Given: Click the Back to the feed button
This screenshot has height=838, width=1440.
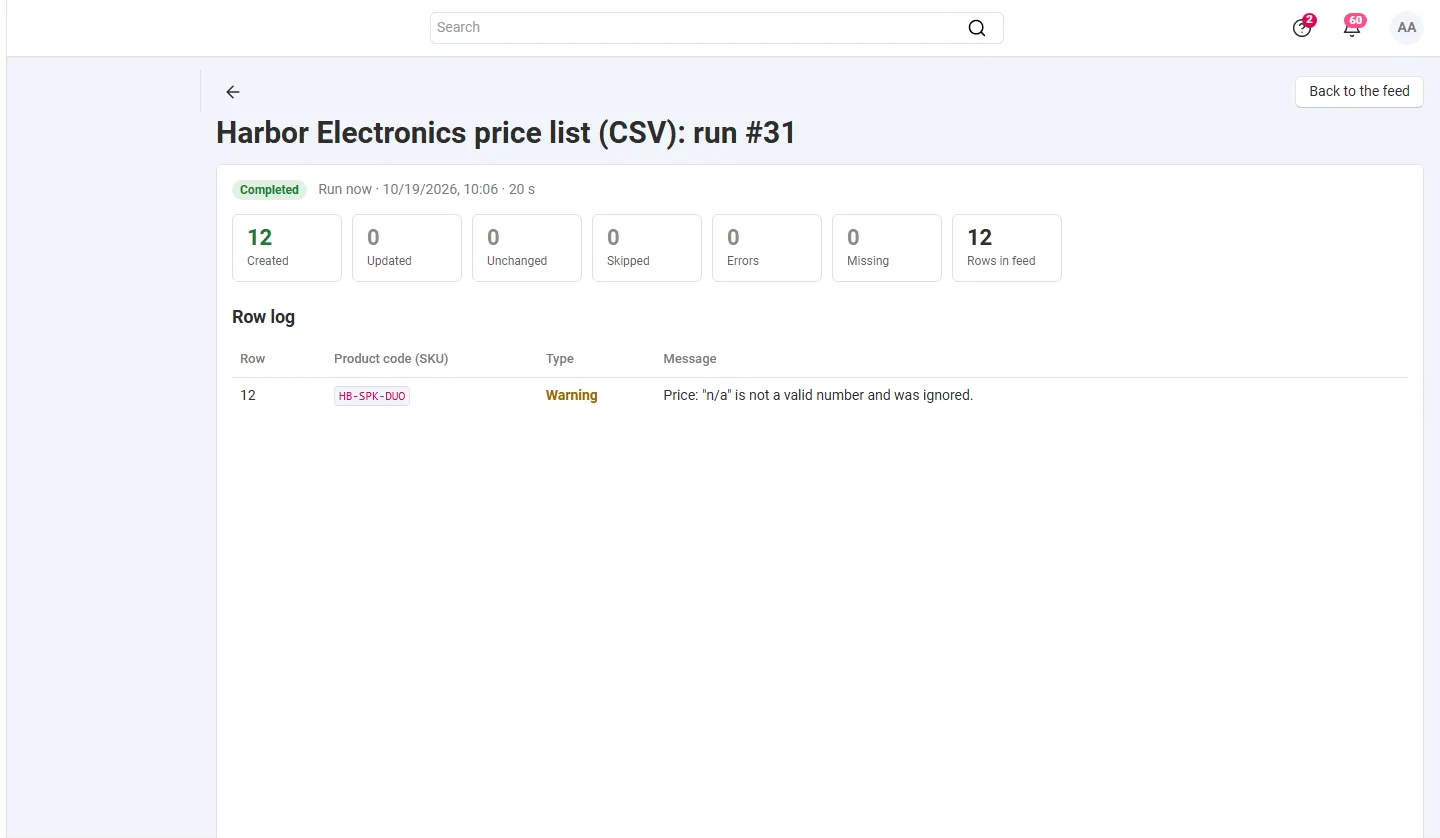Looking at the screenshot, I should (x=1359, y=91).
